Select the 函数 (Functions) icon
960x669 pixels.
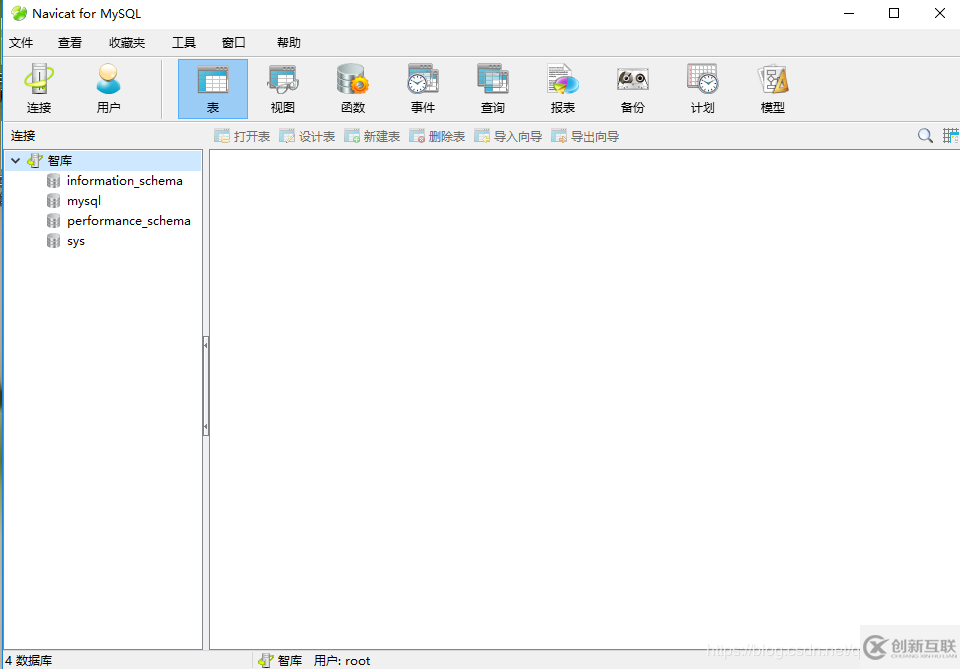point(352,88)
